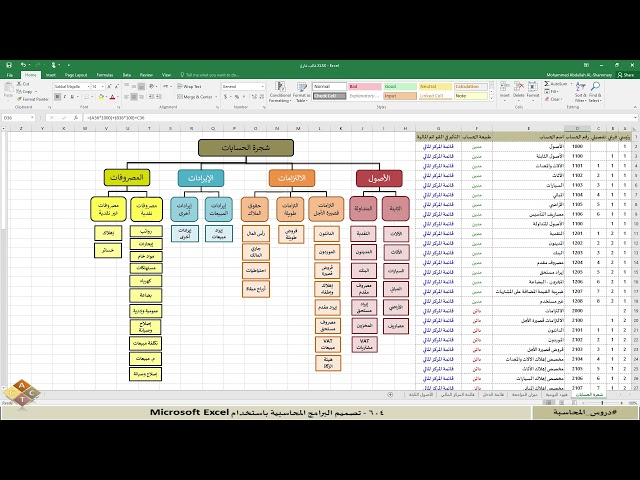The width and height of the screenshot is (640, 480).
Task: Open the قائمة الدخل sheet tab
Action: (x=493, y=395)
